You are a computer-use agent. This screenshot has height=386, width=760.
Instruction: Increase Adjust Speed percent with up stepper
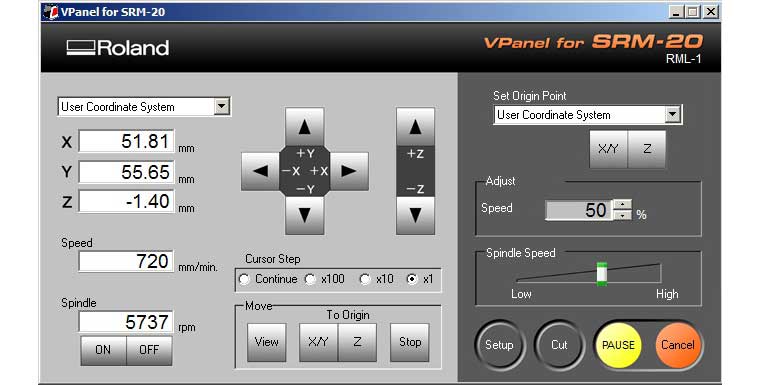click(622, 205)
